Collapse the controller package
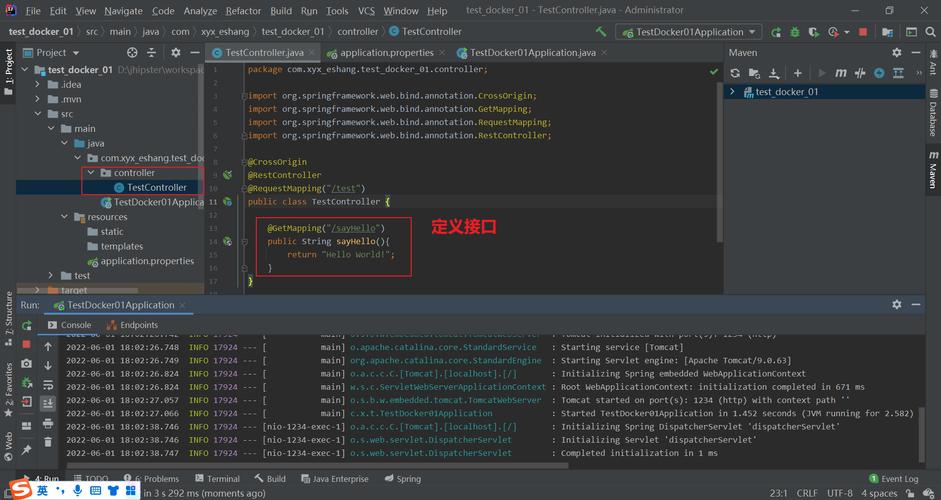This screenshot has width=941, height=500. tap(91, 172)
